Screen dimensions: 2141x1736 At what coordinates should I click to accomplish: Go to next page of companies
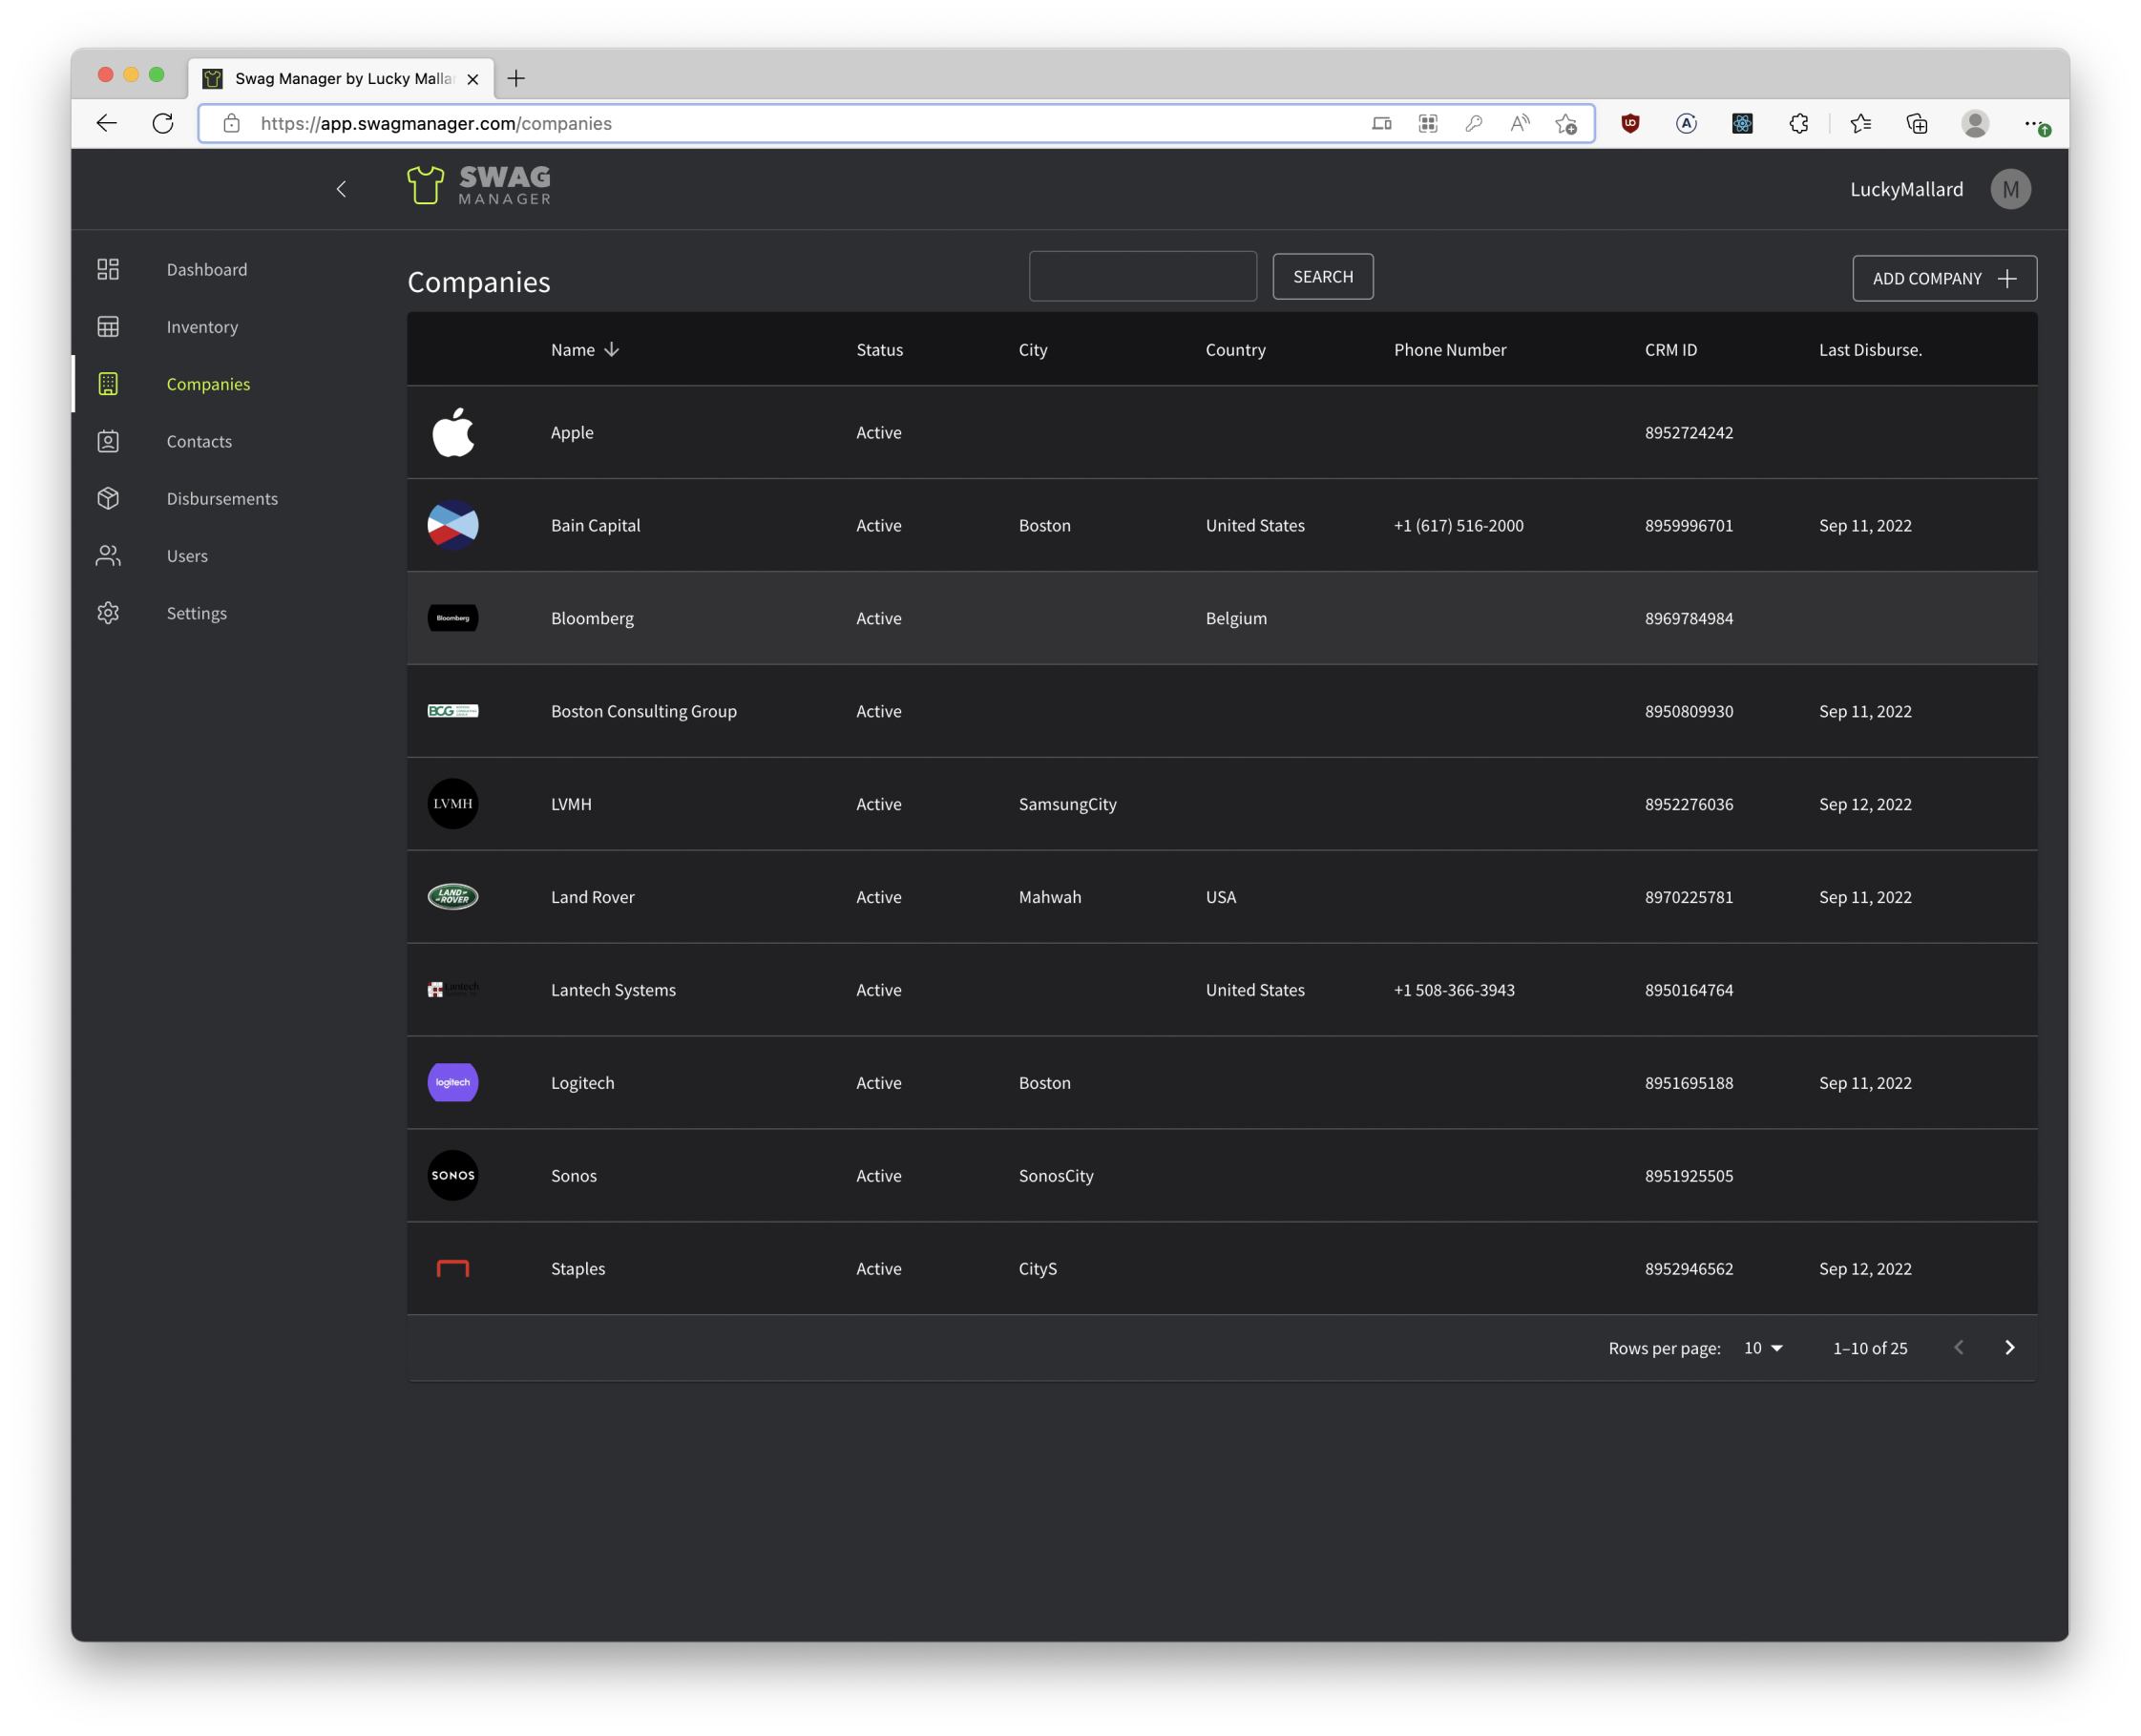point(2009,1347)
